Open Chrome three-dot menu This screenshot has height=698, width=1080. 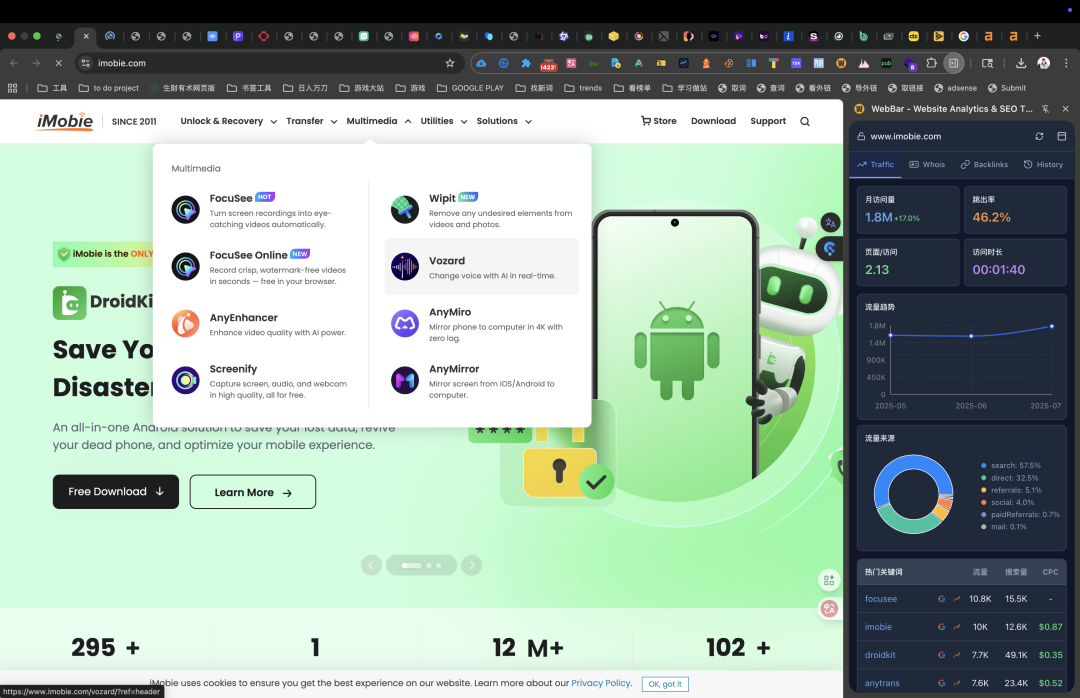[1066, 63]
